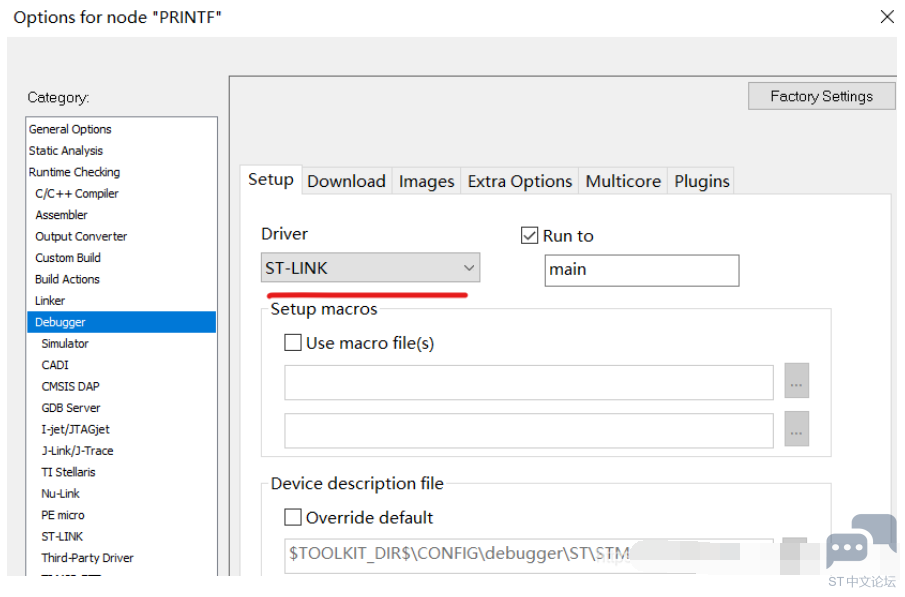Click browse button for first macro file
Image resolution: width=905 pixels, height=597 pixels.
[x=796, y=382]
